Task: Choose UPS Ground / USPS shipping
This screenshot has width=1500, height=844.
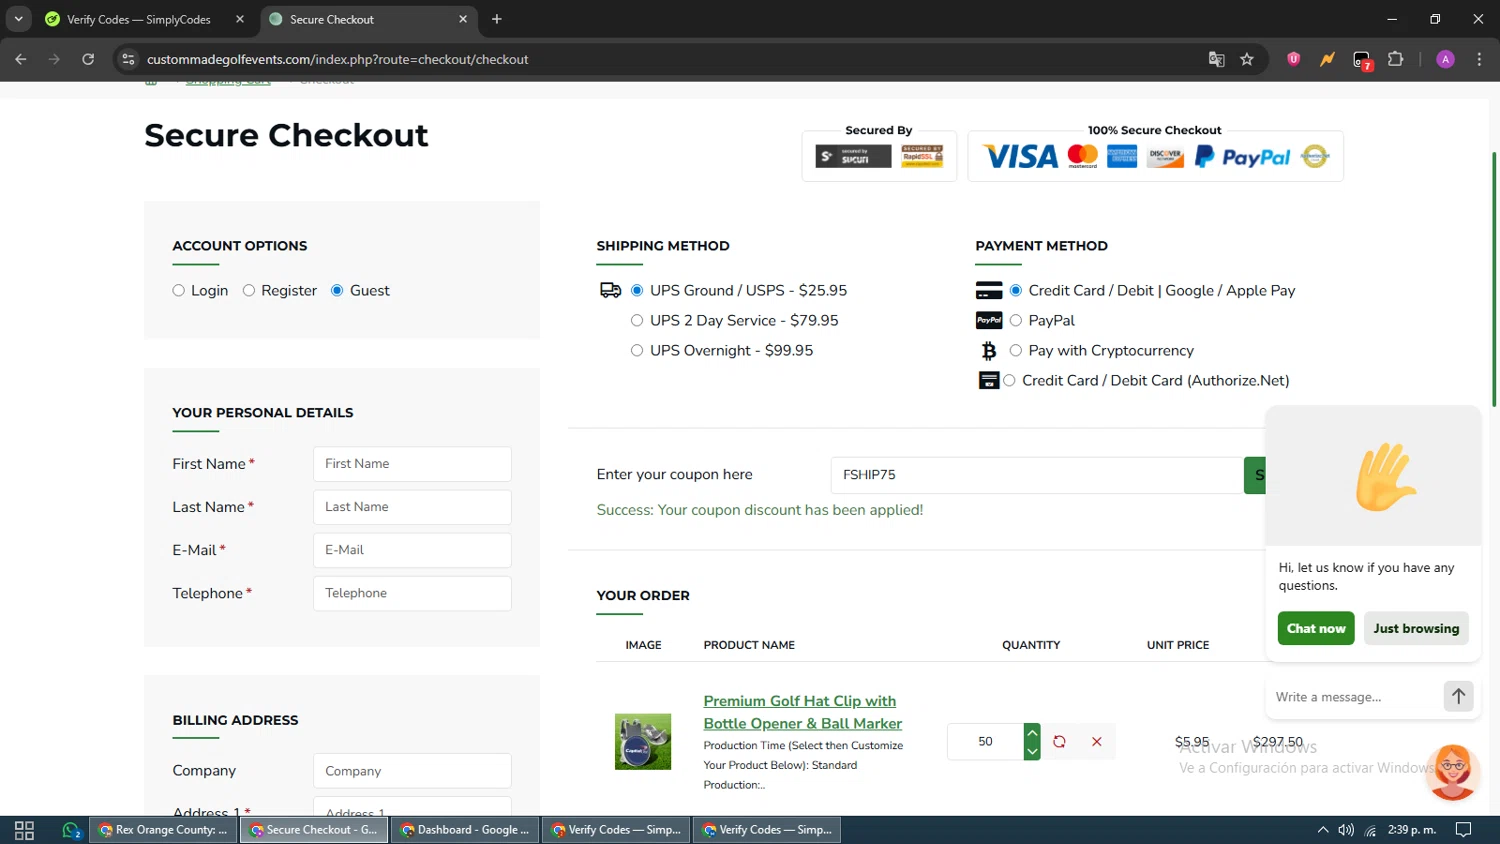Action: coord(637,291)
